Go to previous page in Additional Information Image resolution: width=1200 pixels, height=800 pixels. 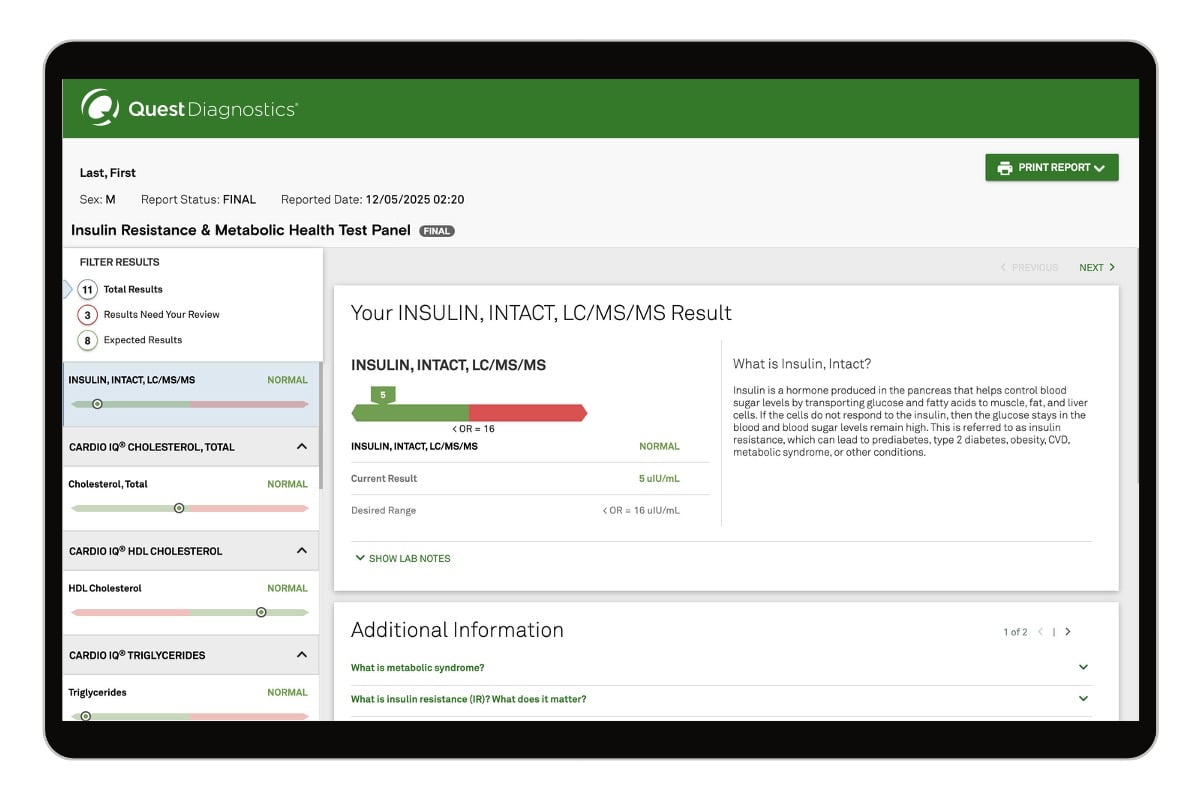pos(1040,632)
